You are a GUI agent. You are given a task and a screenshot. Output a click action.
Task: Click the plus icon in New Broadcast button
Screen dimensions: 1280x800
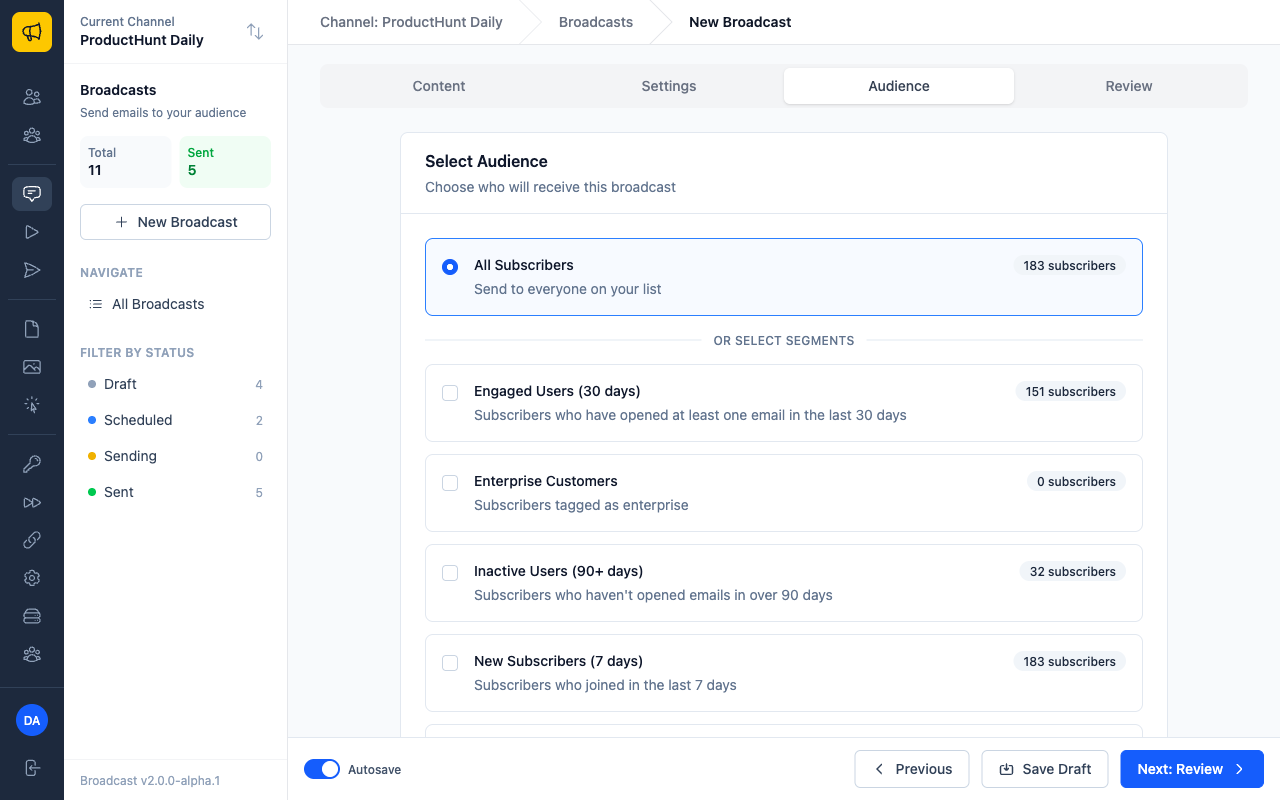point(121,222)
